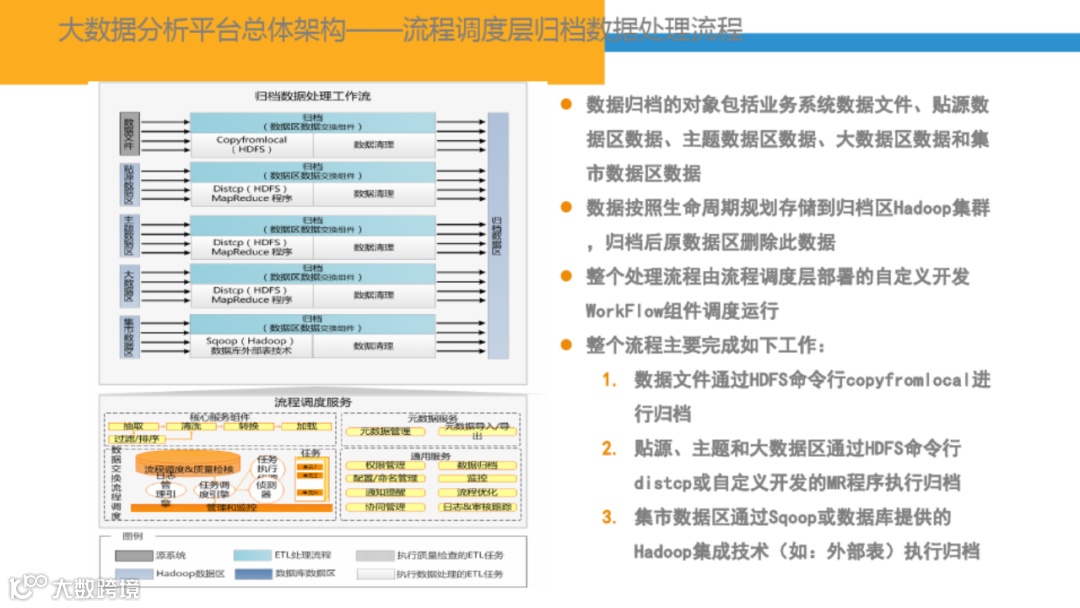Screen dimensions: 1080x608
Task: Select the bullet mentioning WorkFlow组件调度运行
Action: coord(778,294)
